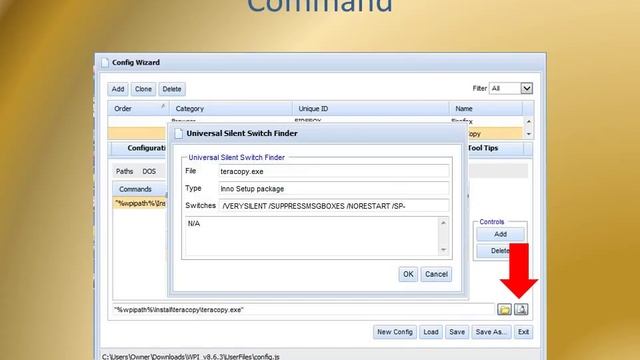Screen dimensions: 640x360
Task: Click the Load button
Action: (431, 332)
